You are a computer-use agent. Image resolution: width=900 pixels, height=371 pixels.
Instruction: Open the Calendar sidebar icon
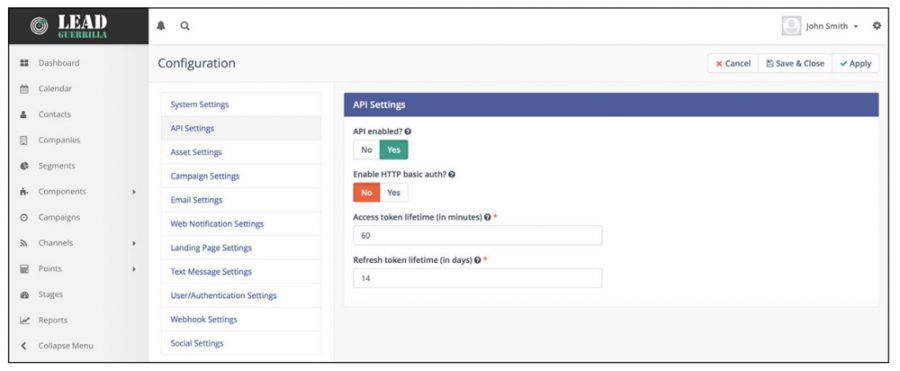[24, 89]
